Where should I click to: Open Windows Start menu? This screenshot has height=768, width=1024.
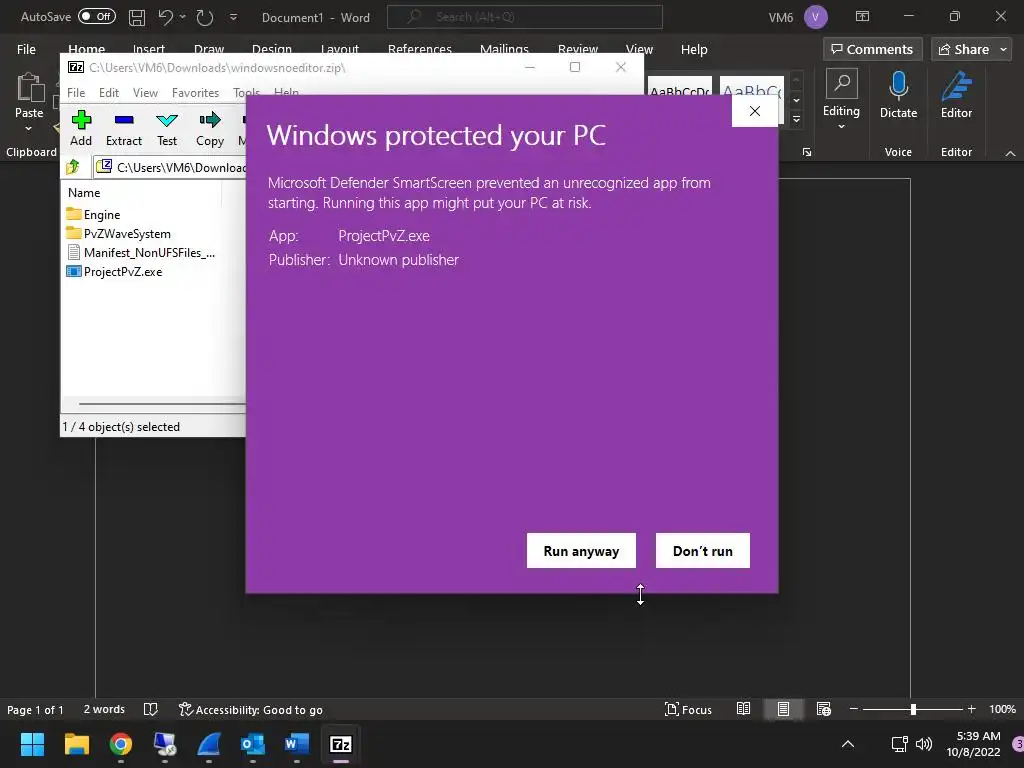pos(32,744)
